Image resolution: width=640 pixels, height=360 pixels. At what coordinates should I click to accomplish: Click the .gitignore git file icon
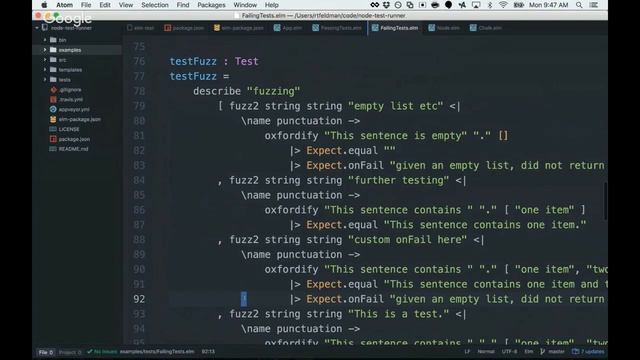[53, 90]
